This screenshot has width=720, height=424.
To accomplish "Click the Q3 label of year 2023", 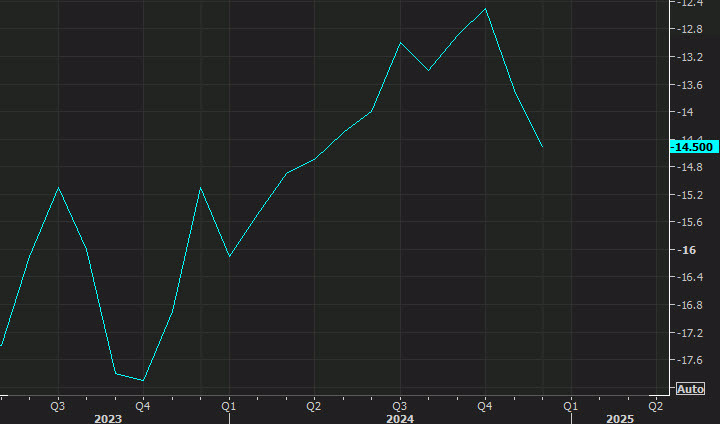I will [57, 406].
